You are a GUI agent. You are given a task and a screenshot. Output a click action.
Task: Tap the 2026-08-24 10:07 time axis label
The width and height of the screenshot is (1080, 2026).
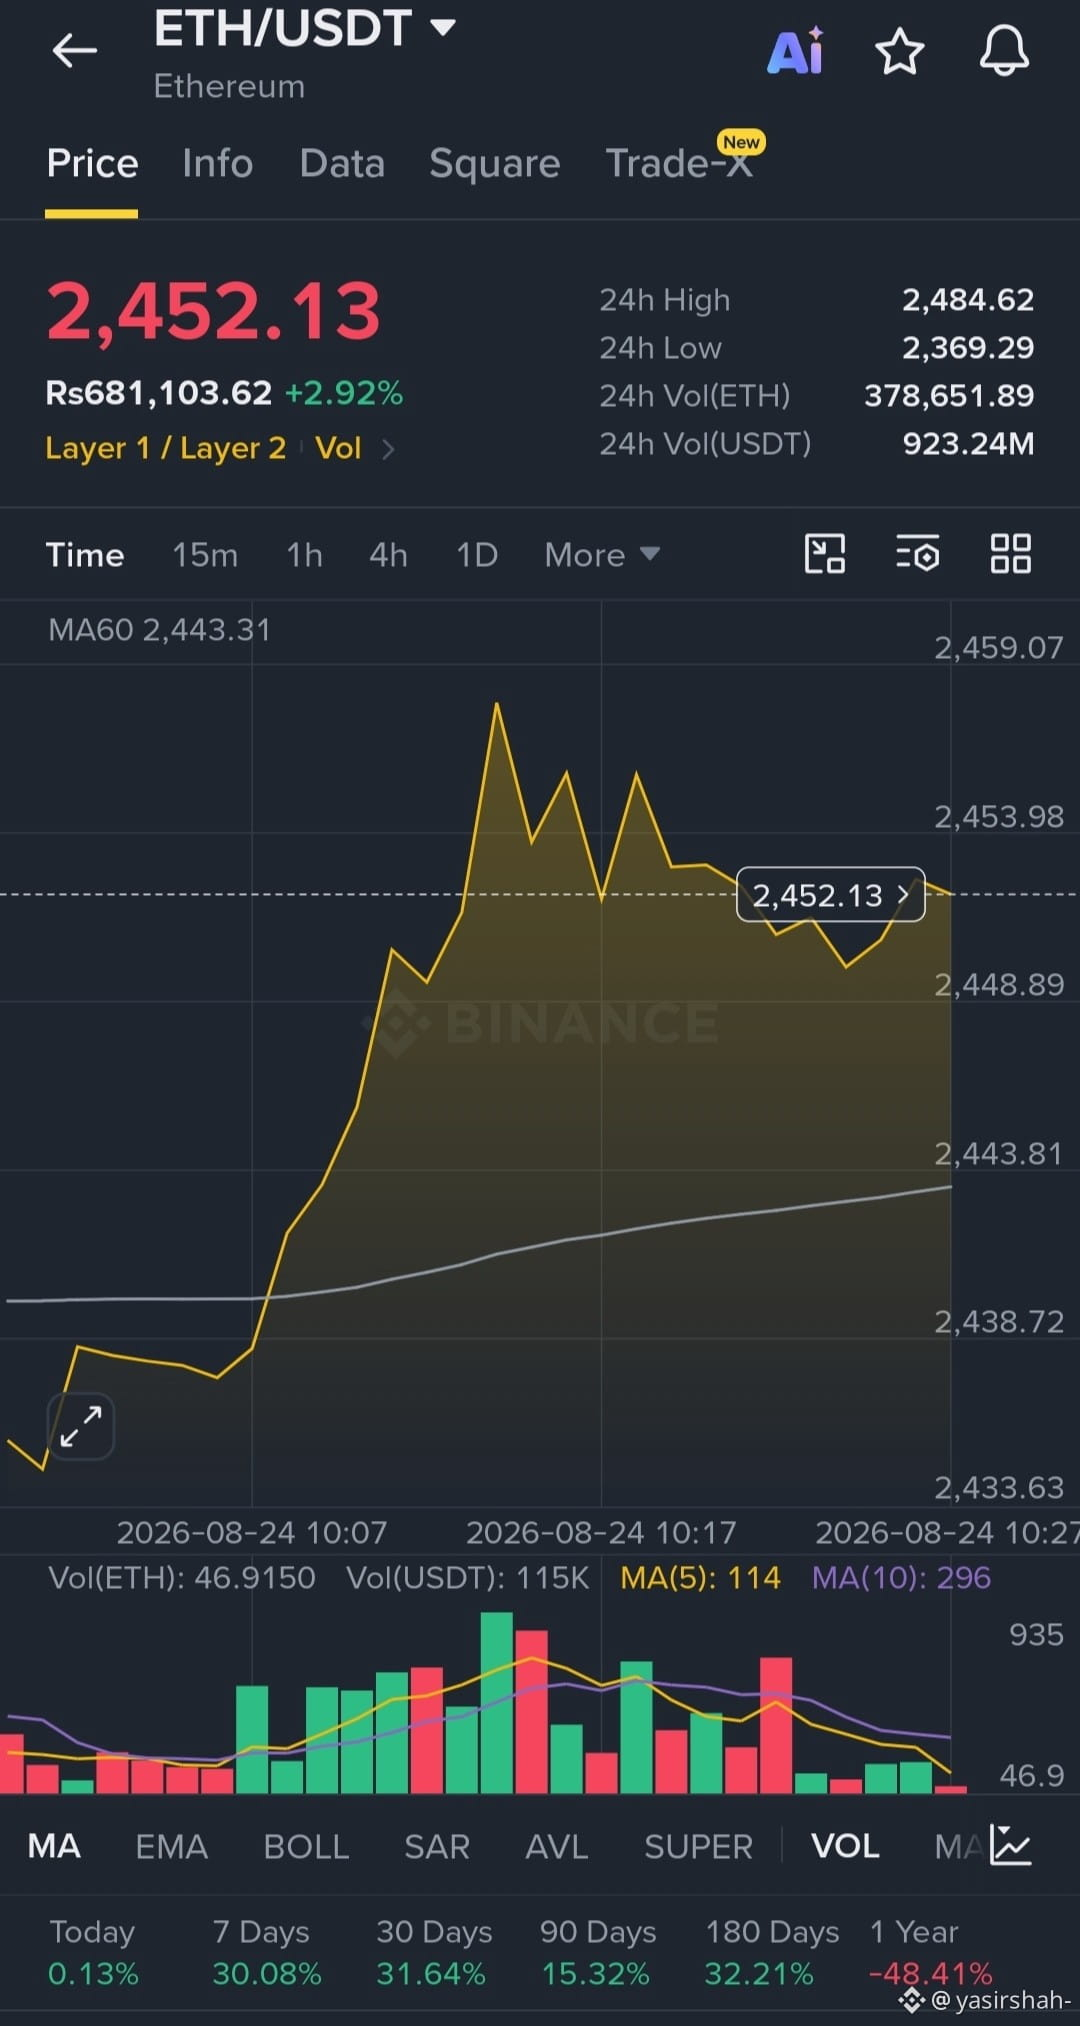251,1533
